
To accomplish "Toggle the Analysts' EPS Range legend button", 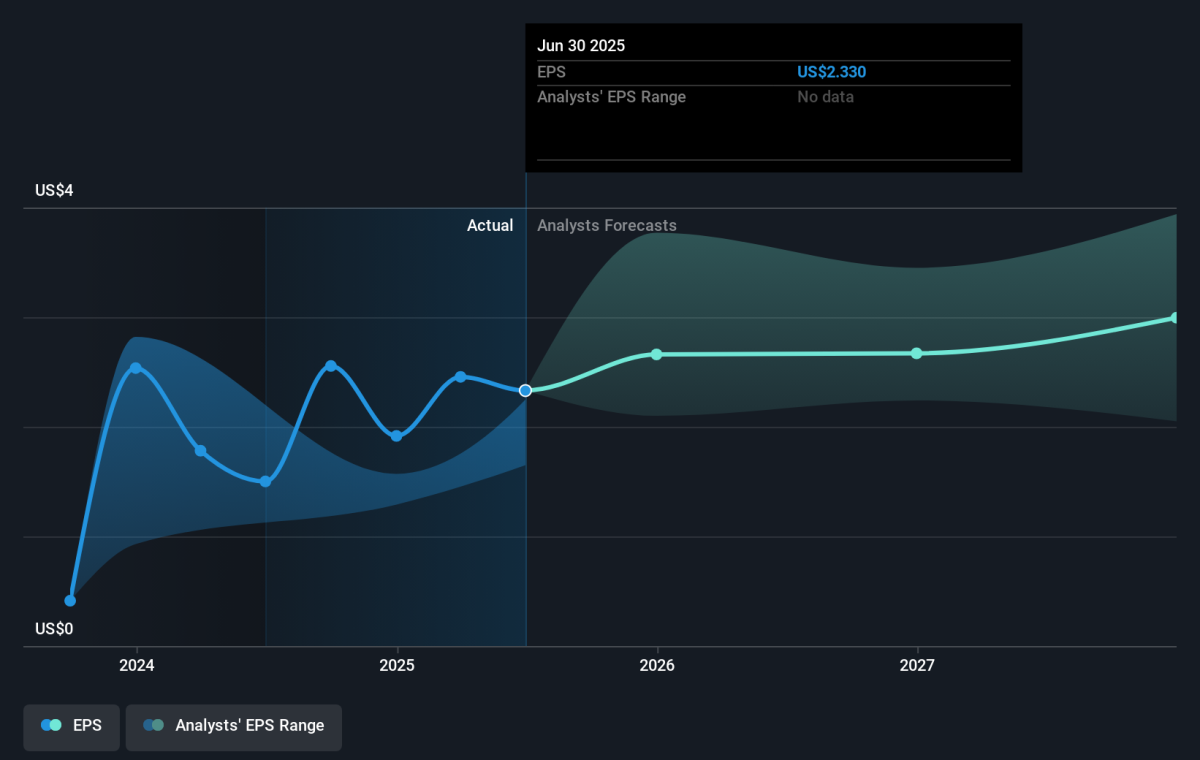I will tap(233, 726).
